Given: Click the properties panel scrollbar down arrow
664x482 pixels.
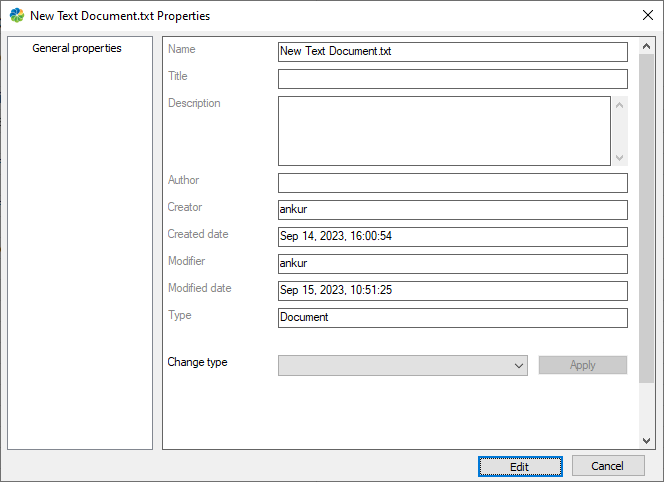Looking at the screenshot, I should click(x=648, y=440).
